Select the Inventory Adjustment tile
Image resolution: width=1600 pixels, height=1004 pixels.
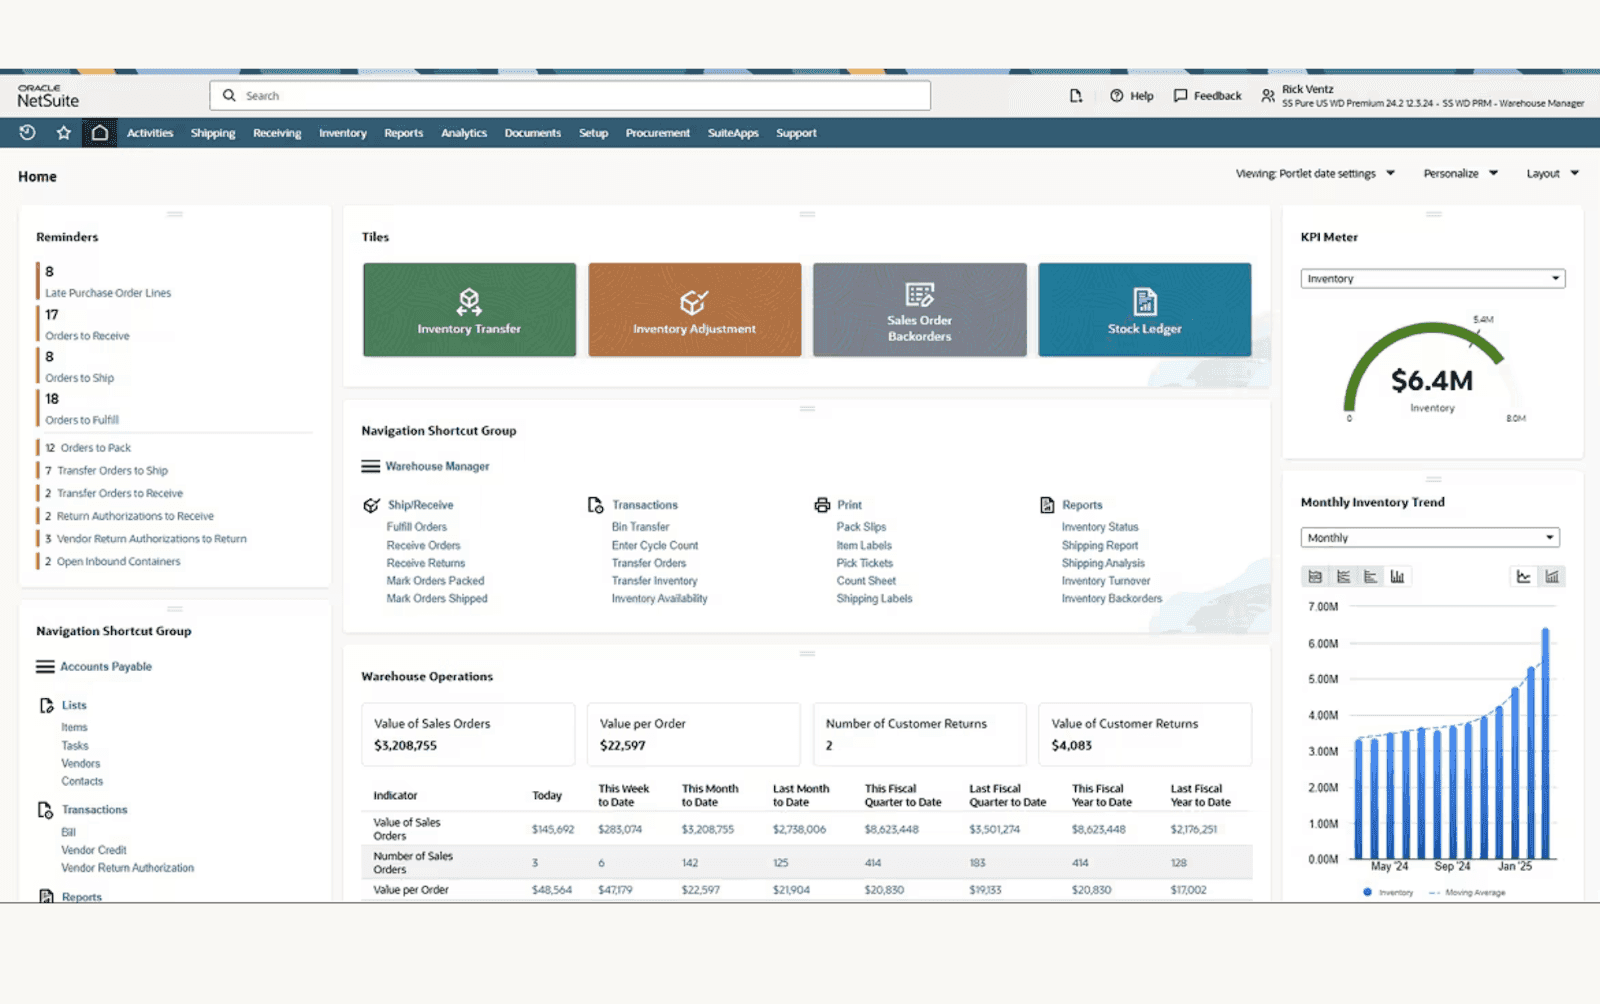point(694,310)
